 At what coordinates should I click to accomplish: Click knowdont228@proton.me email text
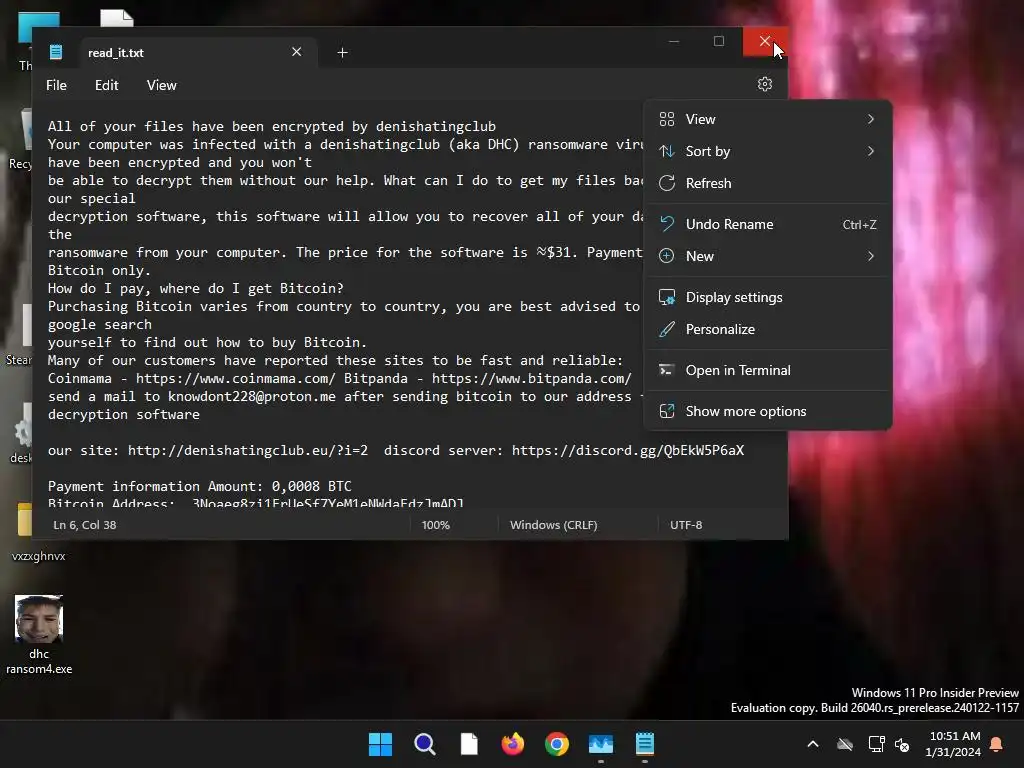(251, 396)
